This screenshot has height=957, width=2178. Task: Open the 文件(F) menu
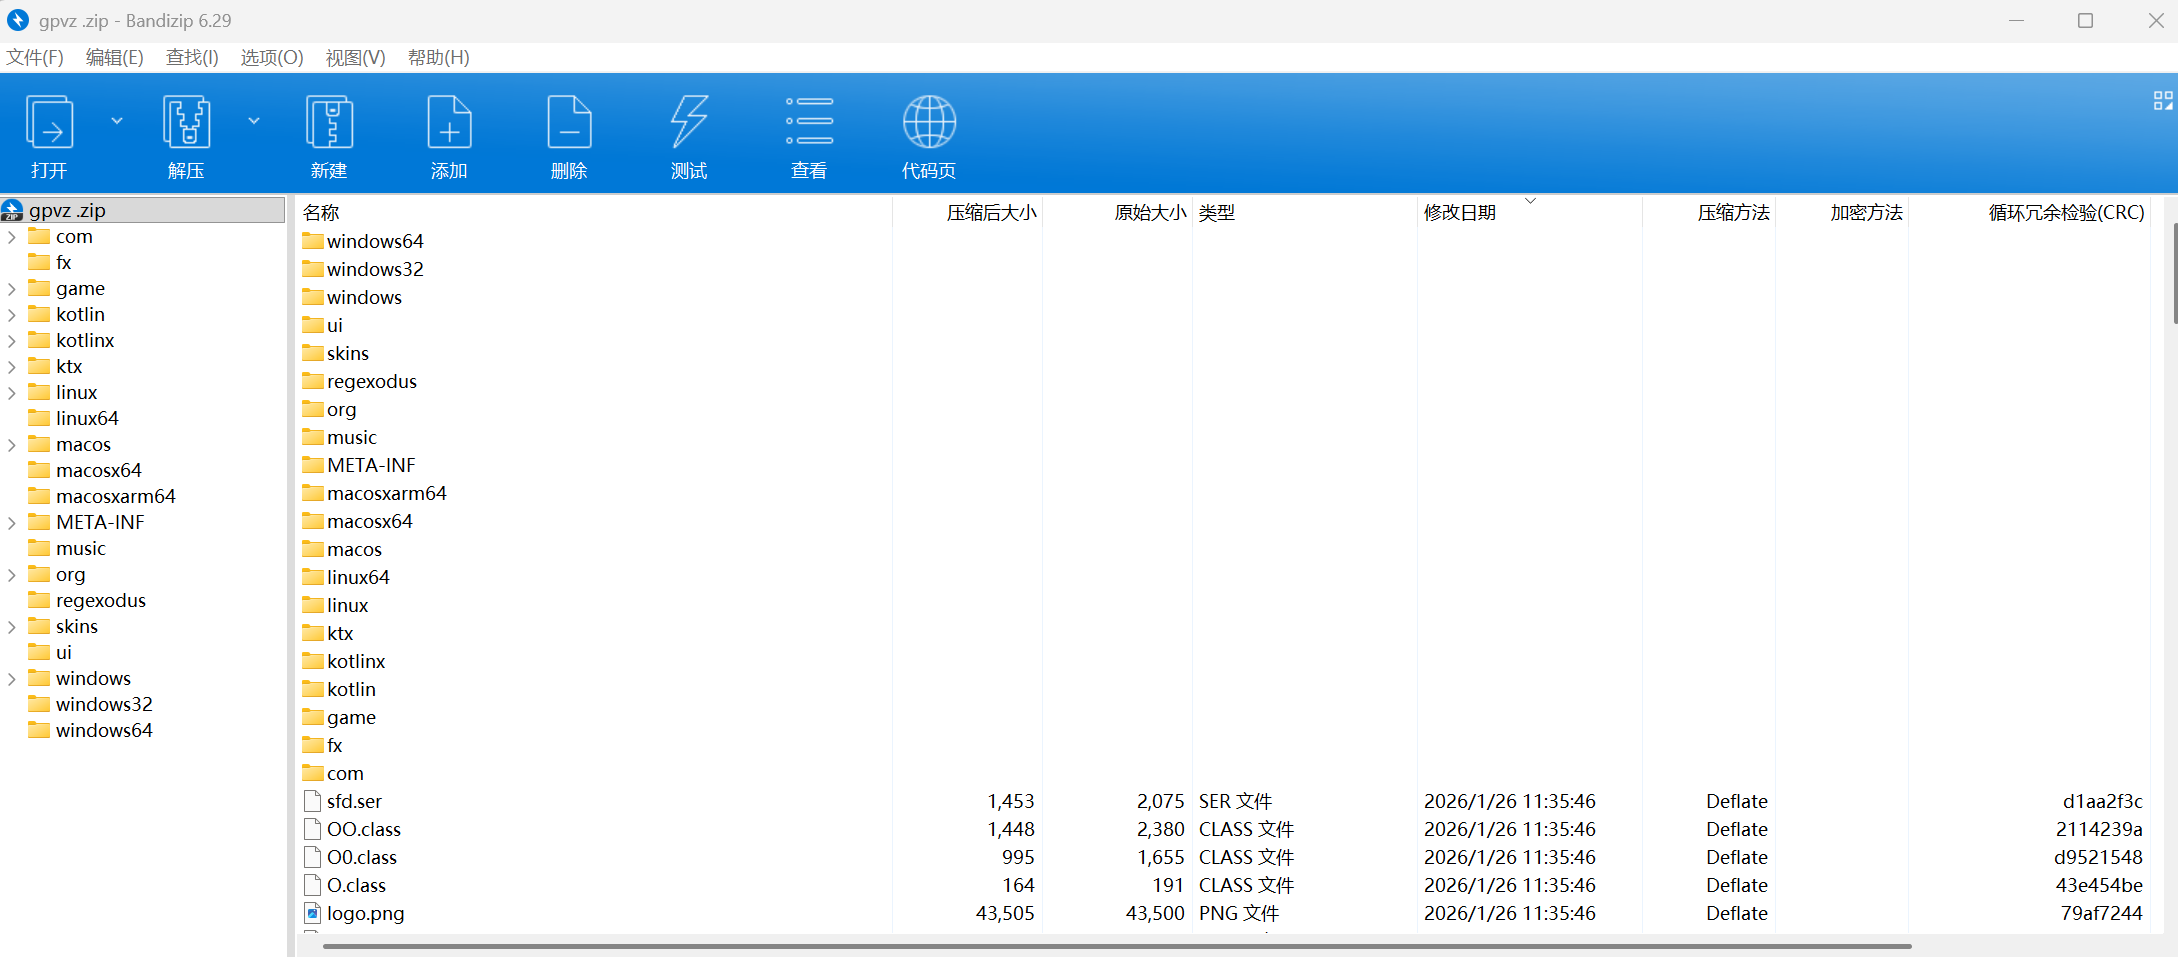click(x=35, y=58)
